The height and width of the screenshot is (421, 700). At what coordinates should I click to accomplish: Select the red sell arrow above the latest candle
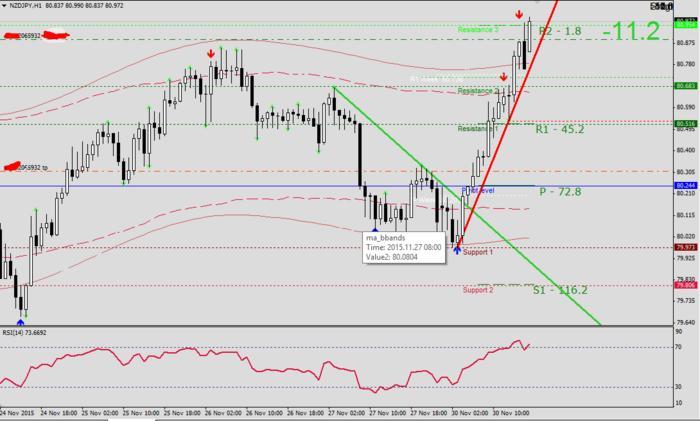coord(519,15)
